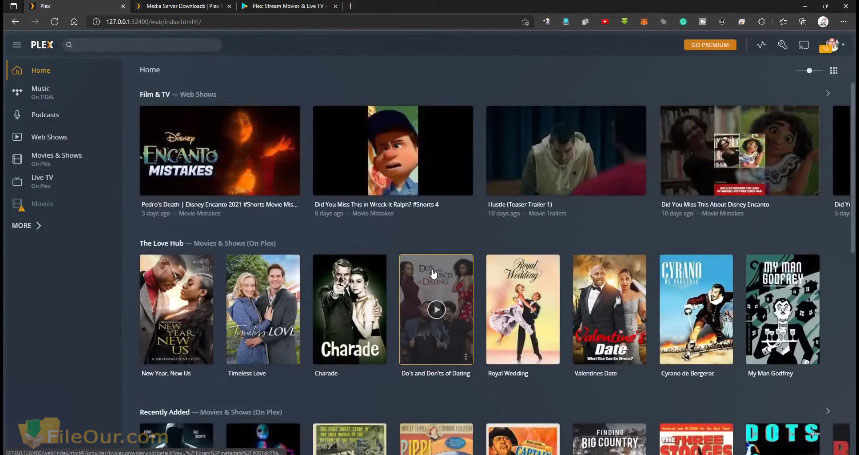
Task: Open Encanto Mistakes video thumbnail
Action: point(220,151)
